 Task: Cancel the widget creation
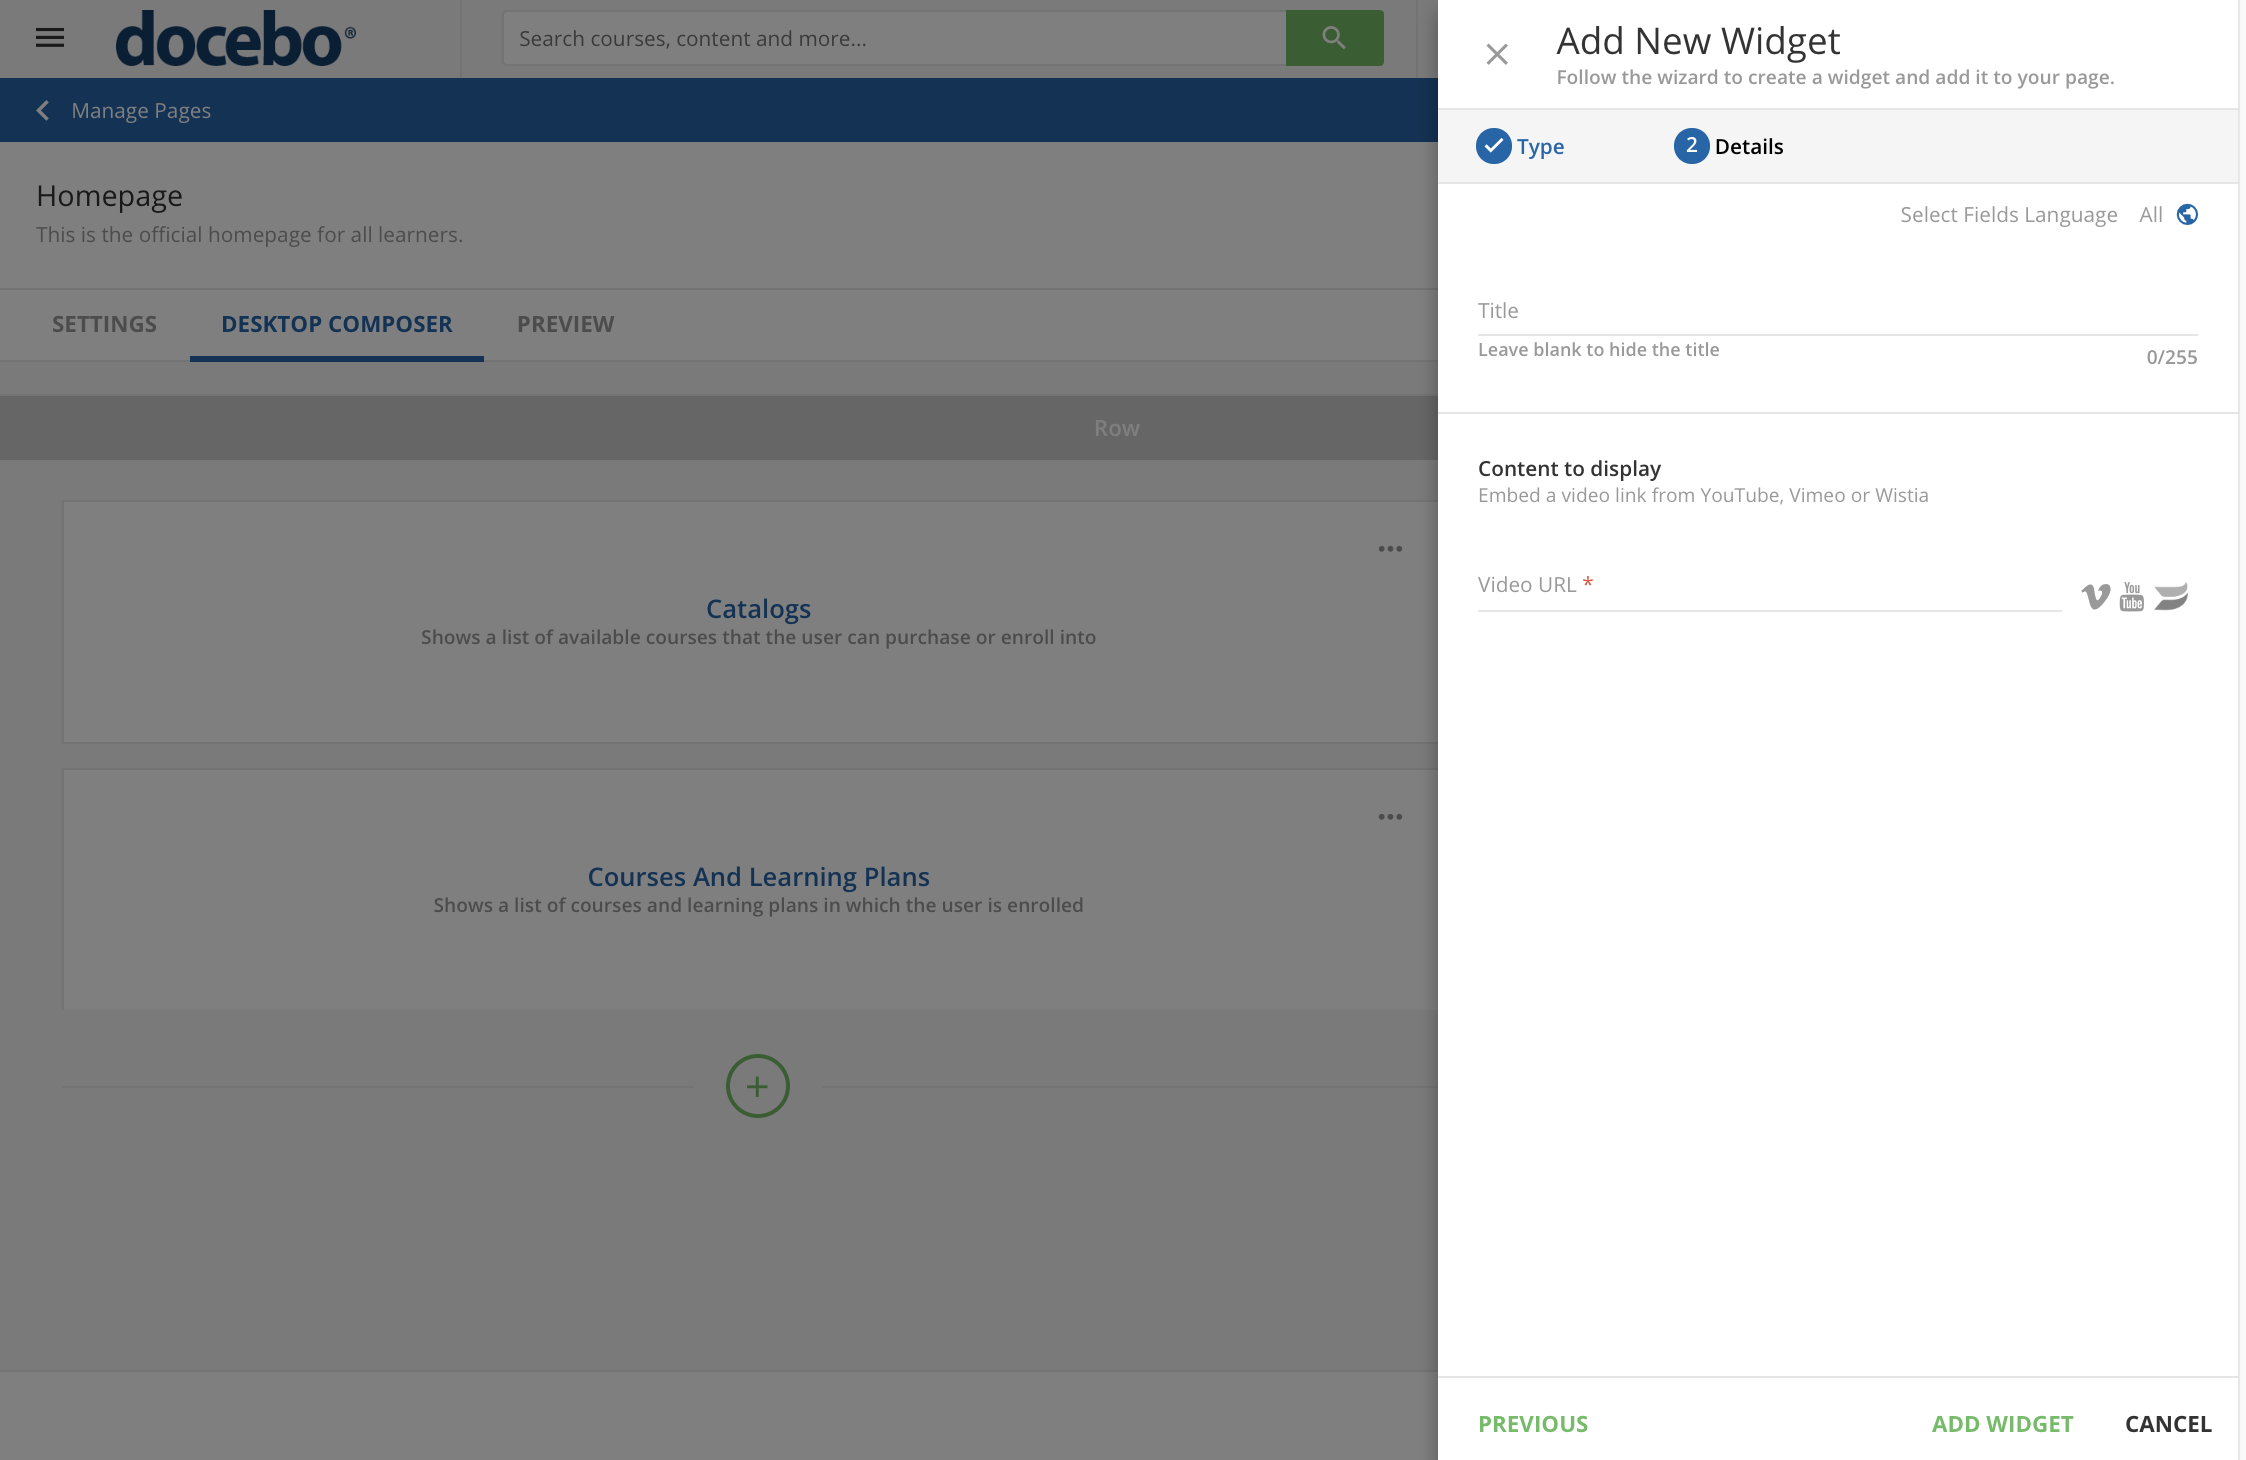tap(2168, 1424)
